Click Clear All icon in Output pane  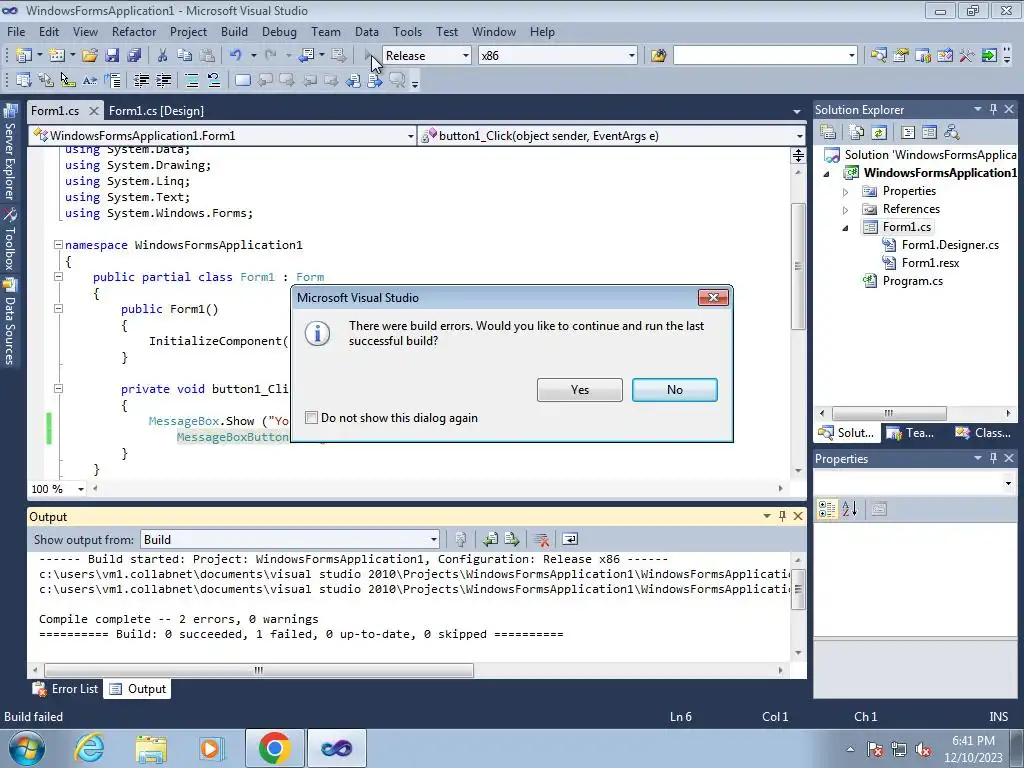click(x=541, y=539)
